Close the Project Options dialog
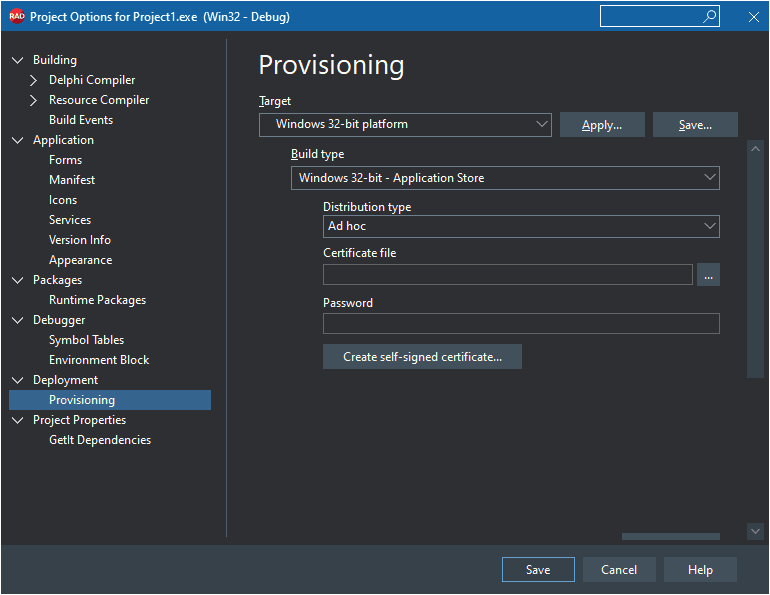 tap(753, 17)
